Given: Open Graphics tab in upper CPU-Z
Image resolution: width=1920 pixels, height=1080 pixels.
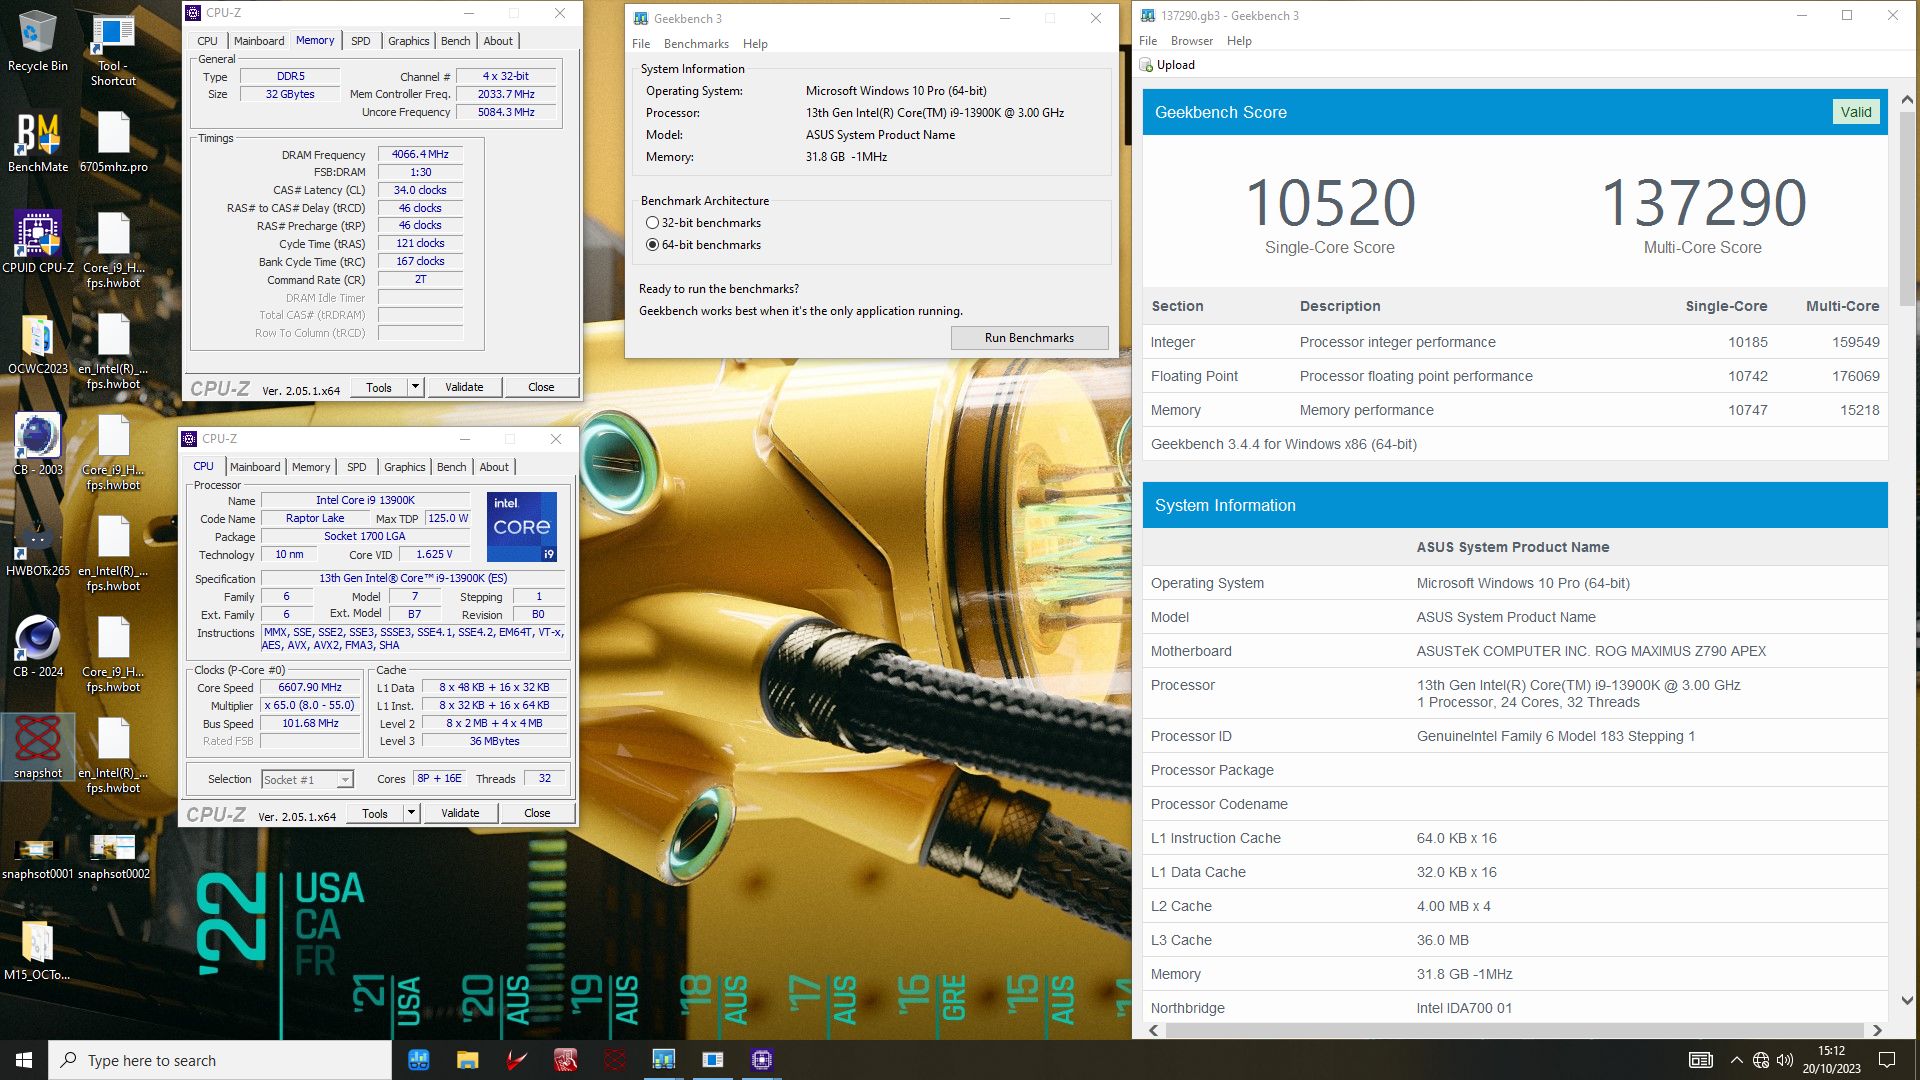Looking at the screenshot, I should click(409, 41).
